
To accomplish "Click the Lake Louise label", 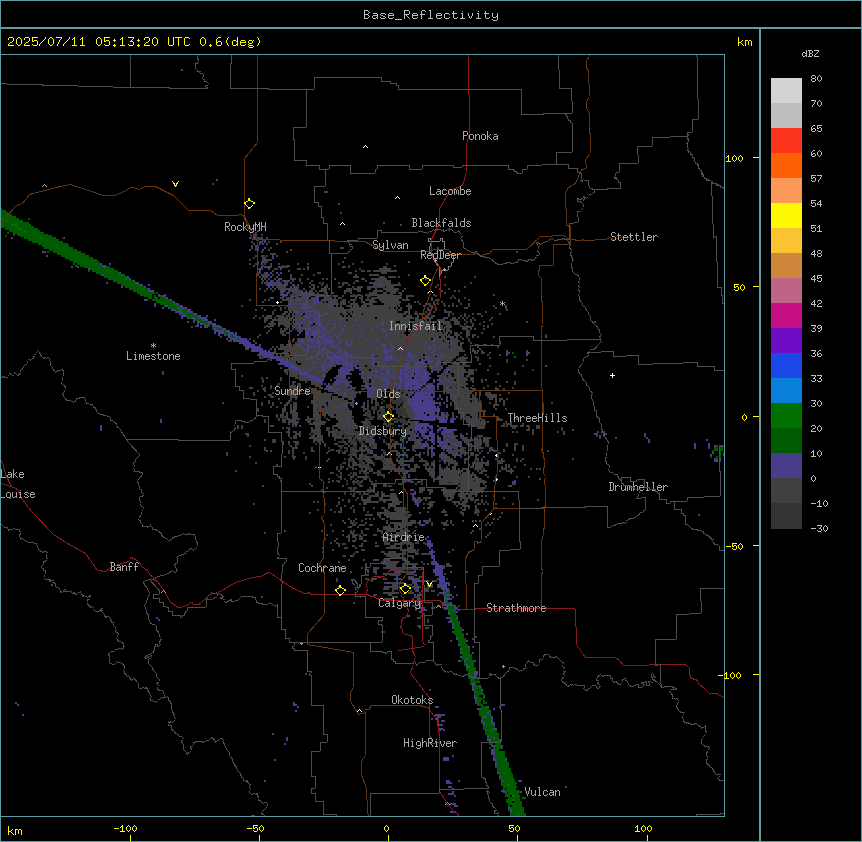I will tap(18, 484).
